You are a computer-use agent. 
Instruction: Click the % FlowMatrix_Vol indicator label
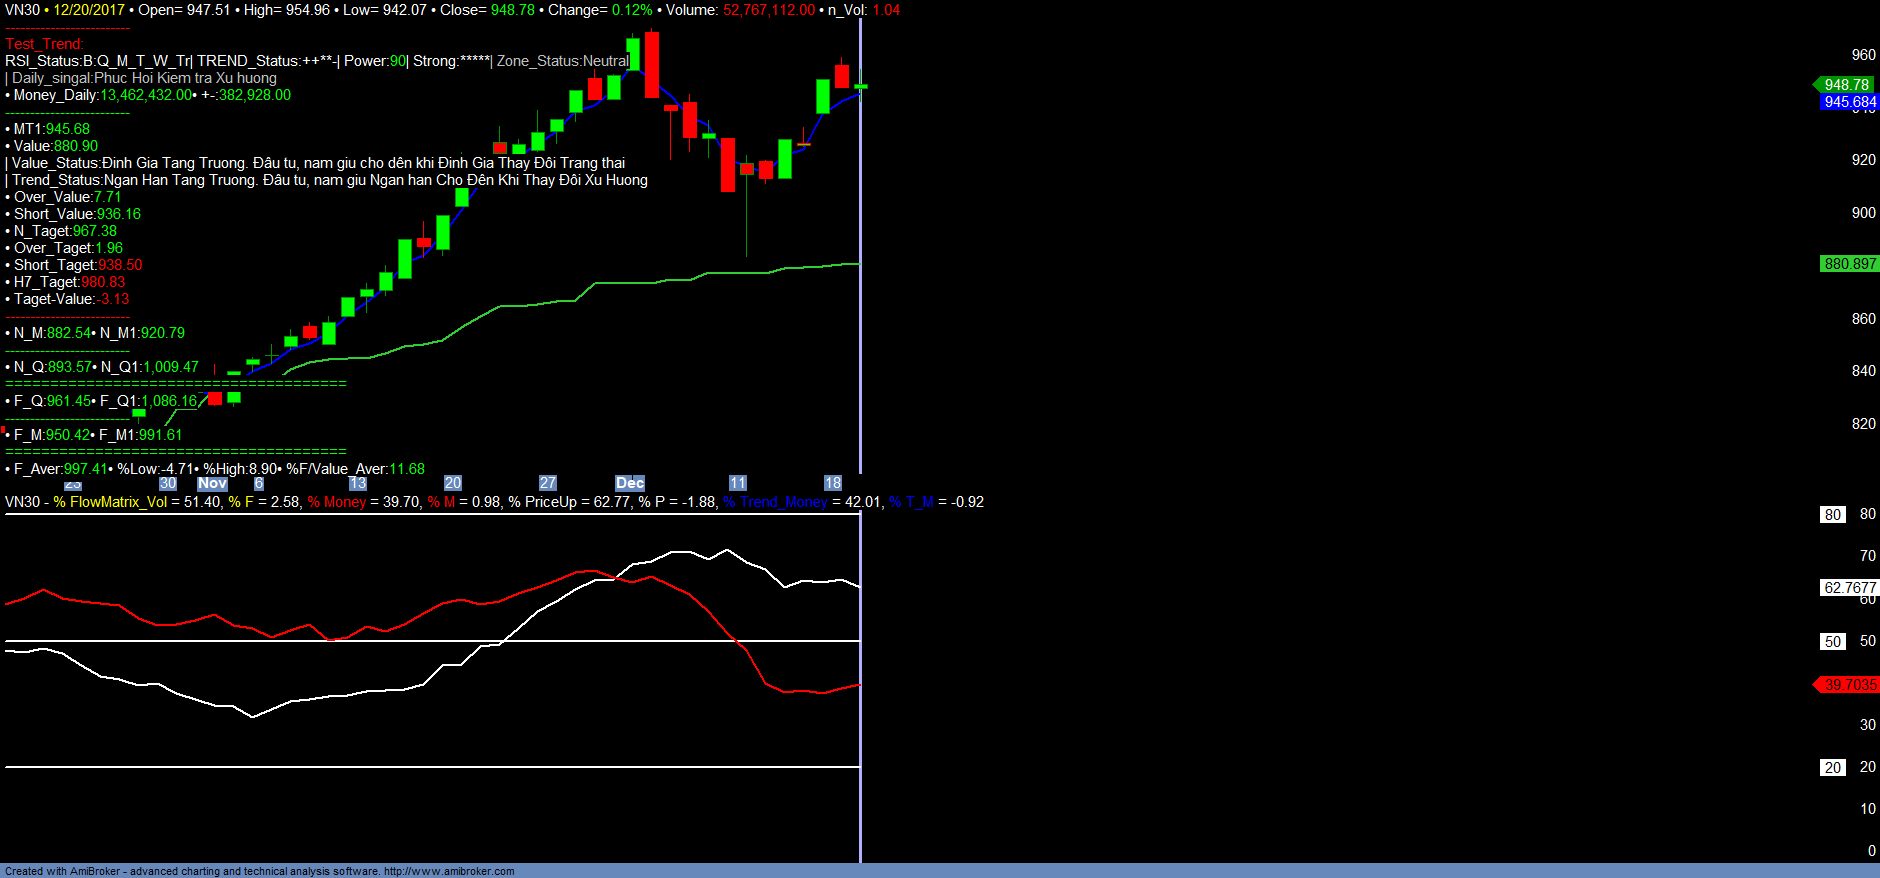[x=110, y=502]
